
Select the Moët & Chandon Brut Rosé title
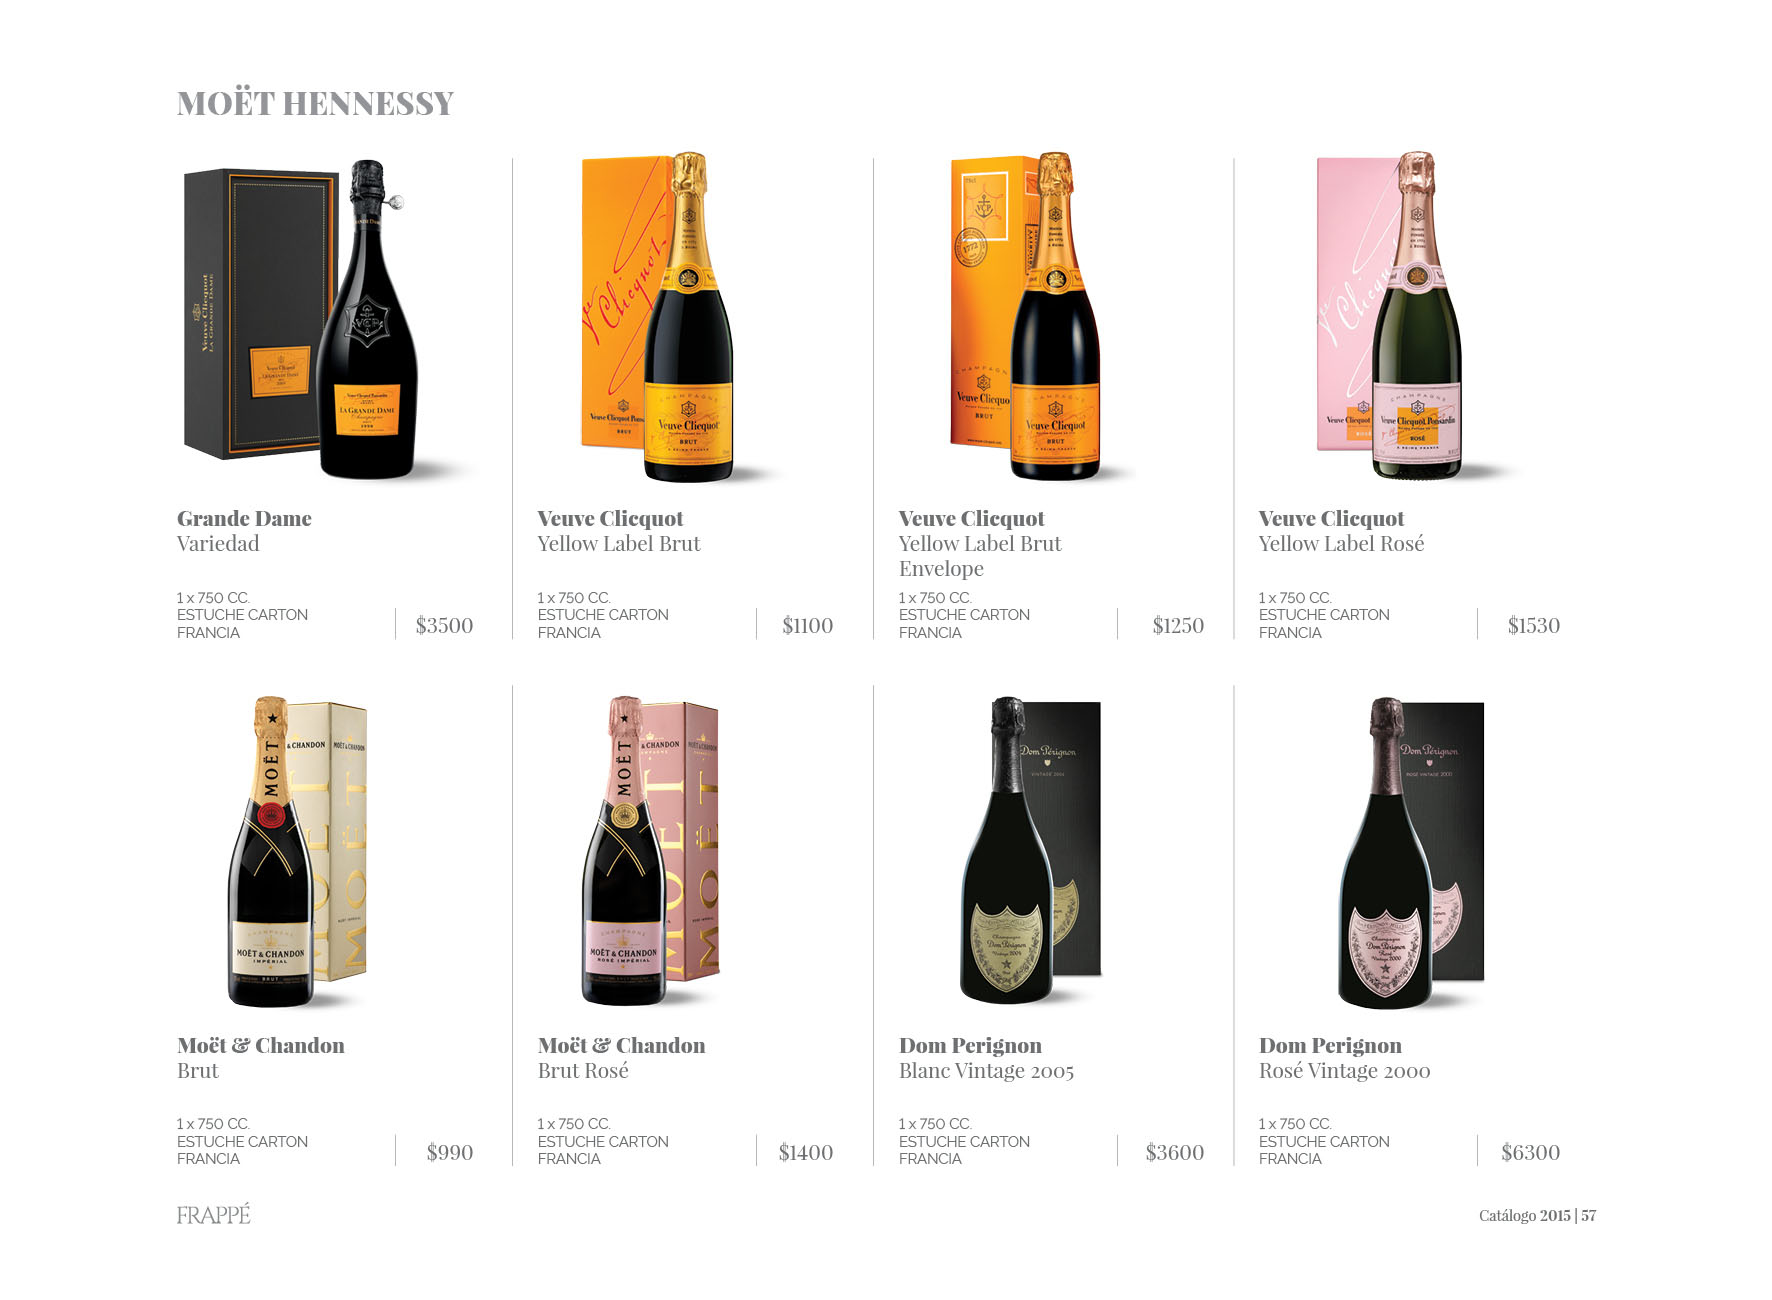coord(621,1058)
